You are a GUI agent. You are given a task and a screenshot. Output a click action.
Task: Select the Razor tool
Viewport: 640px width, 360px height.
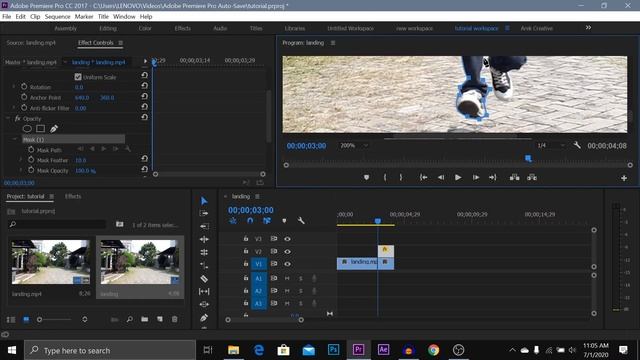[204, 278]
